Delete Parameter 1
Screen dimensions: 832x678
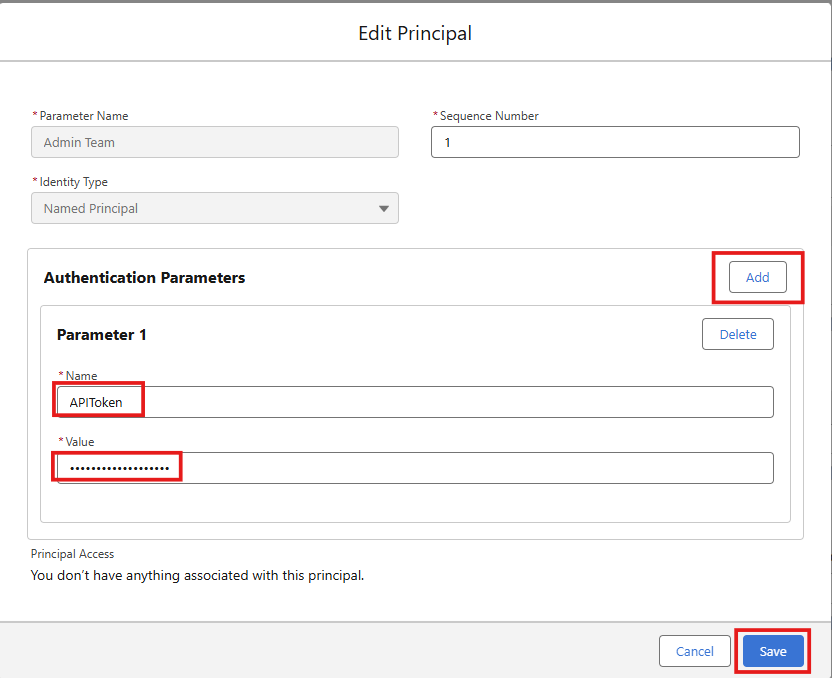[x=738, y=334]
